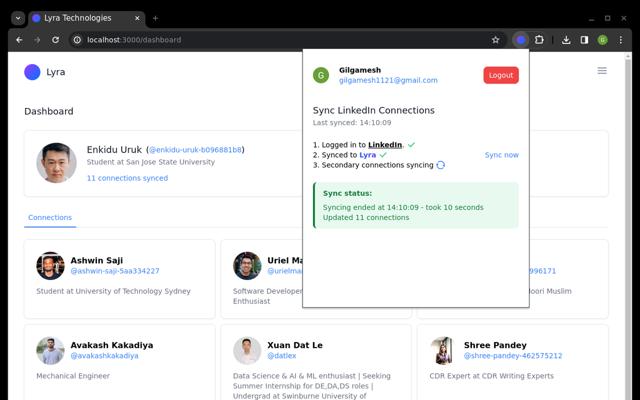Click the Xuan Dat Le name

(295, 345)
